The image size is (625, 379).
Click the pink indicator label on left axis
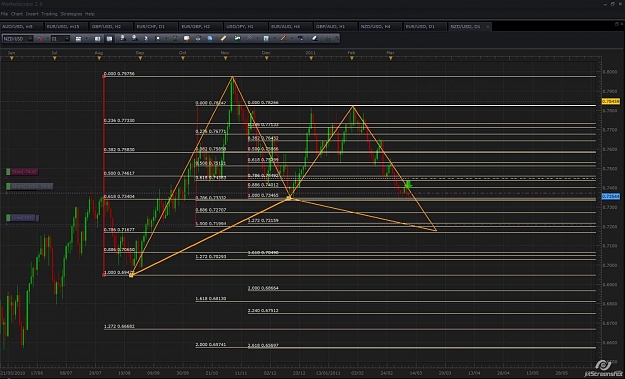pos(22,172)
